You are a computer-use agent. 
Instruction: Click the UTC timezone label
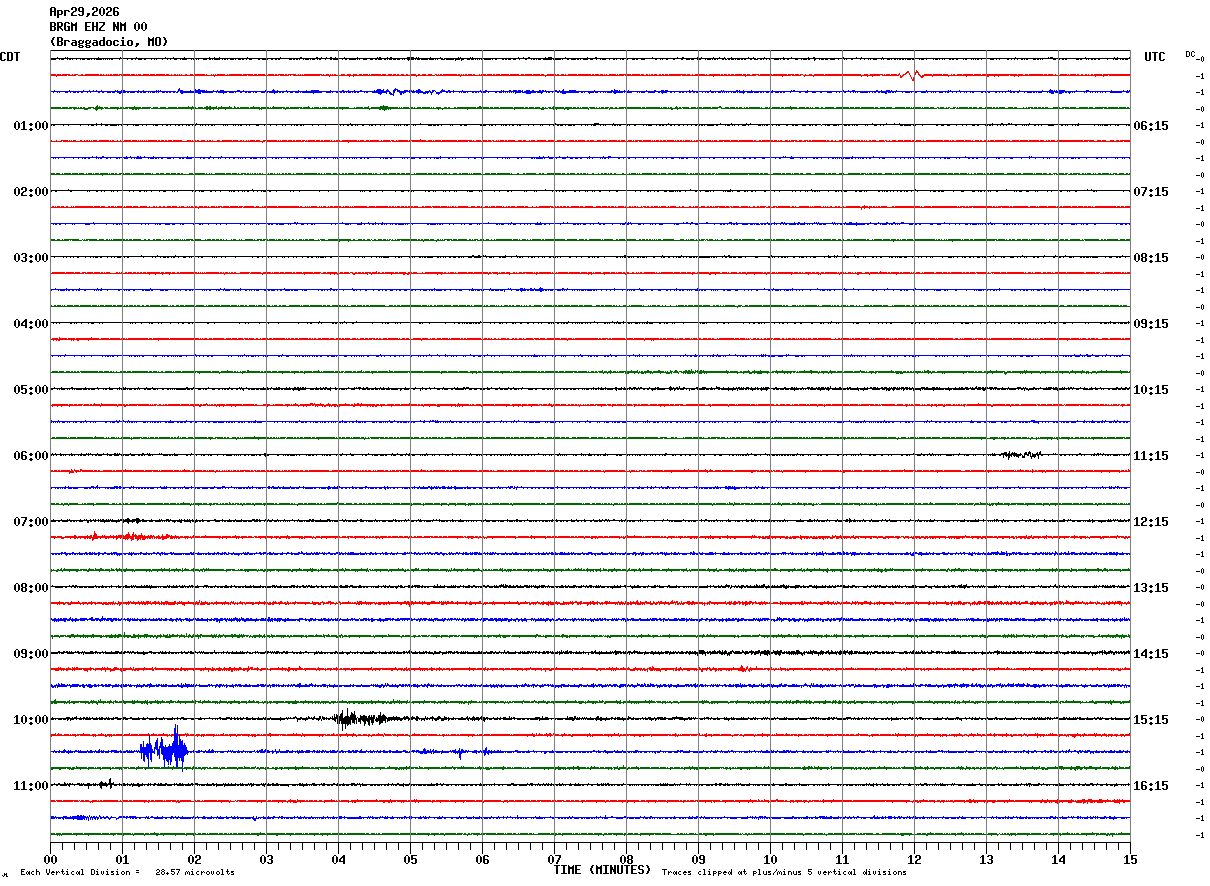click(1155, 57)
